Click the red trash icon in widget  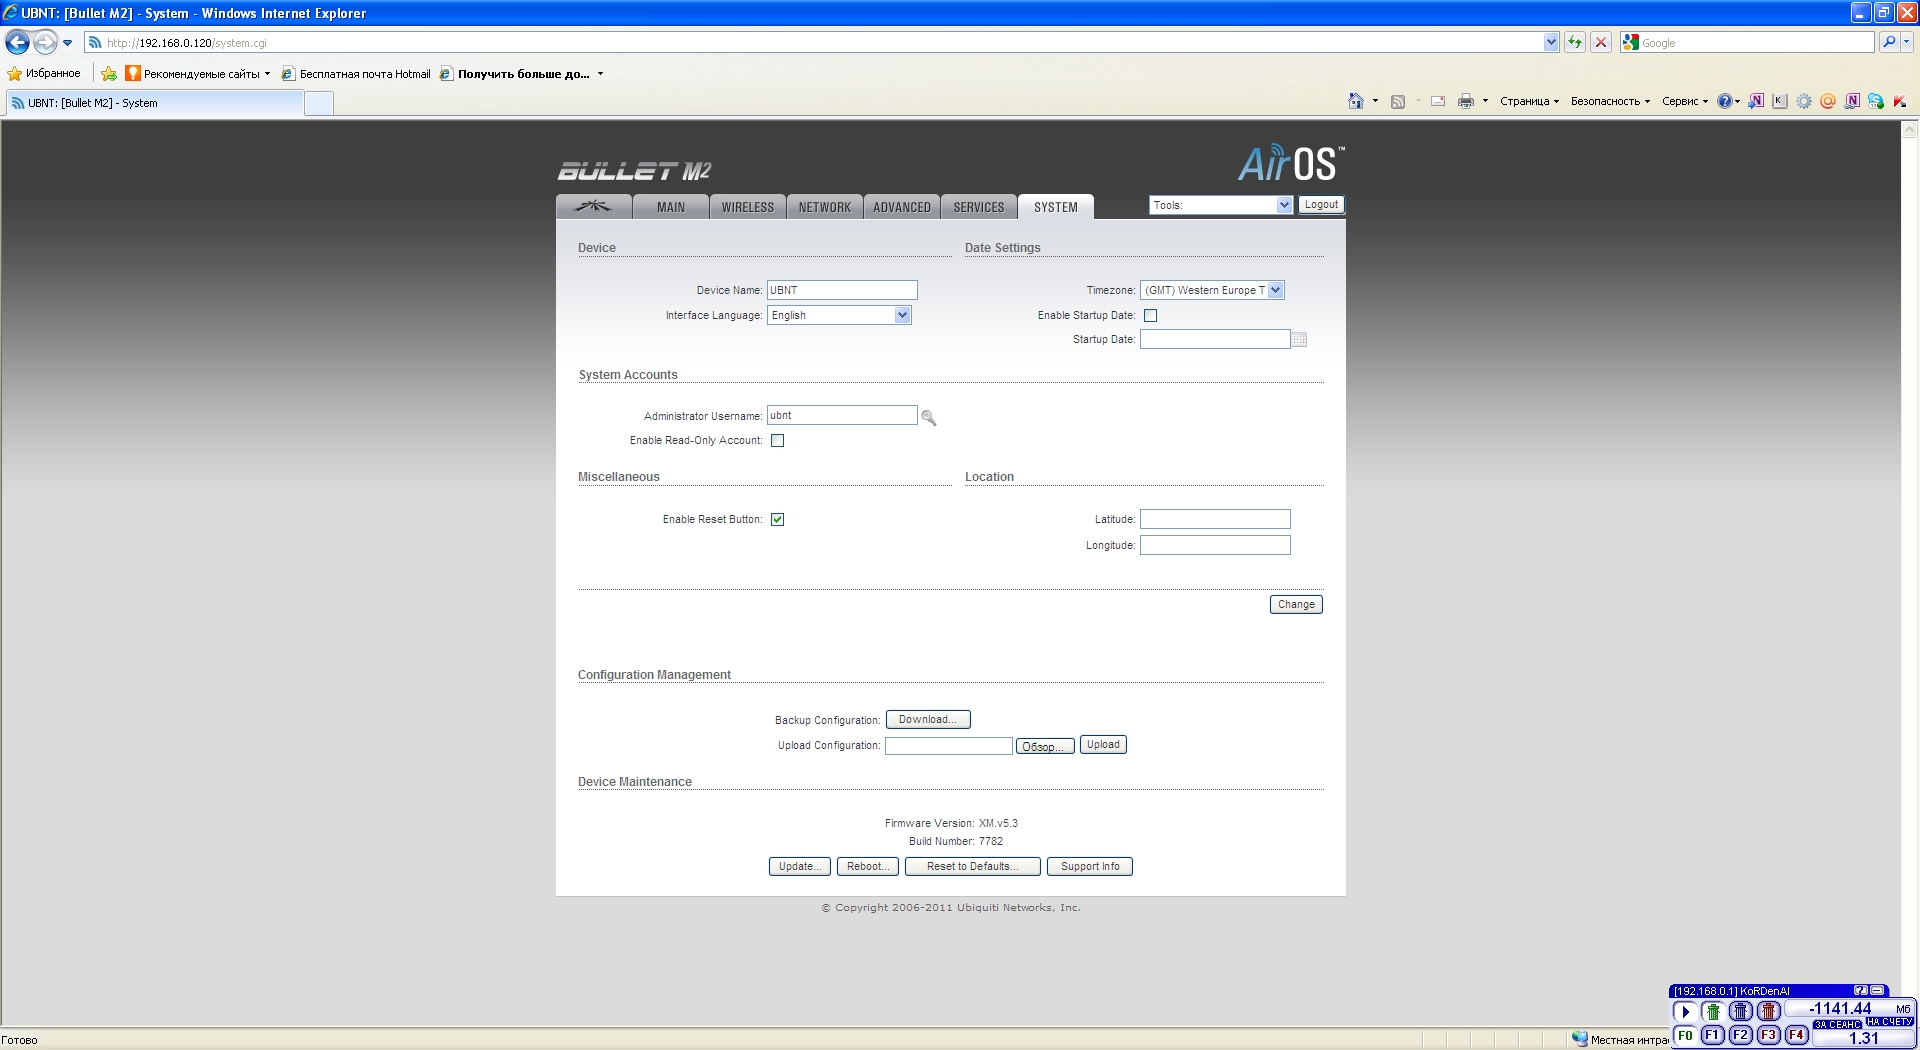click(x=1769, y=1011)
